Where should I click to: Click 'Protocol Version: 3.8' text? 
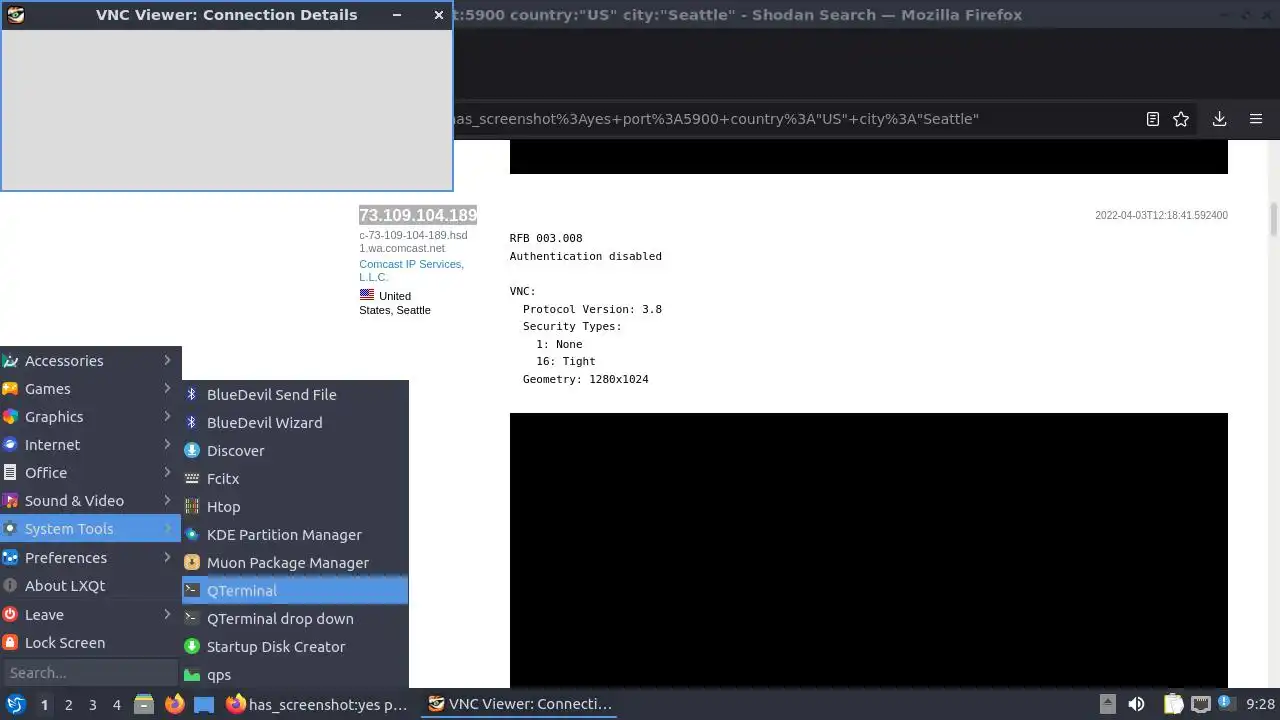coord(592,309)
